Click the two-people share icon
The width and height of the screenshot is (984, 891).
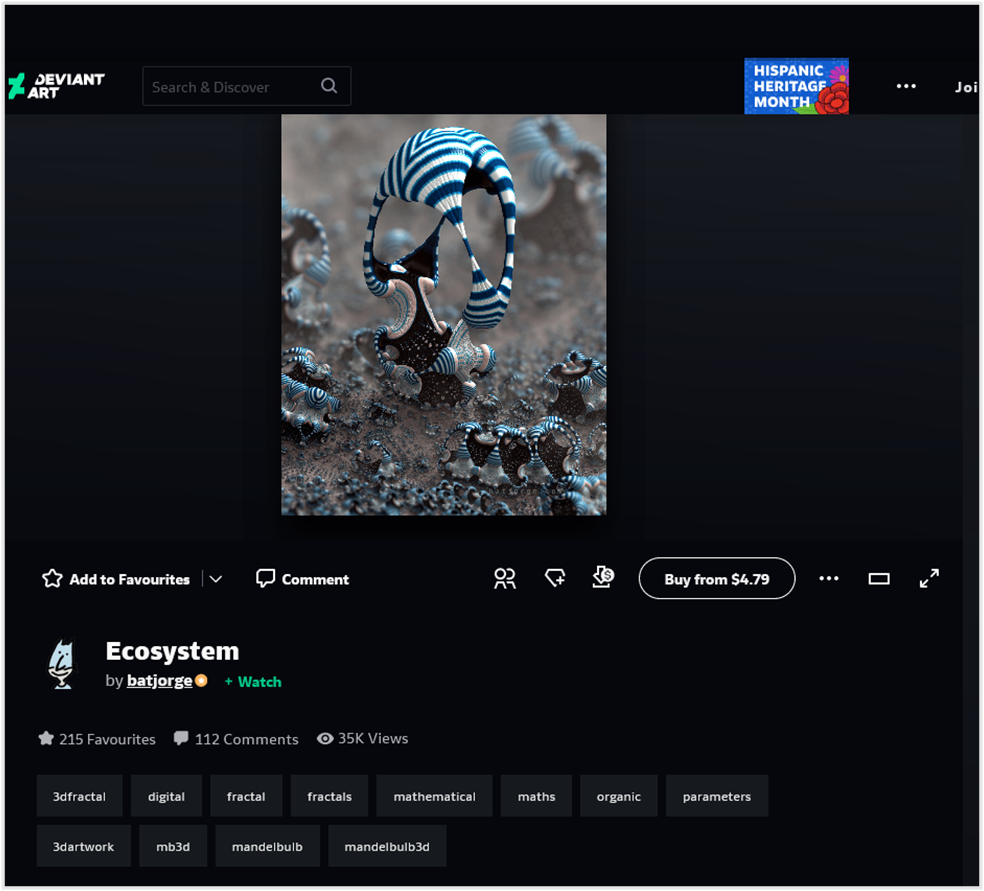pyautogui.click(x=505, y=579)
